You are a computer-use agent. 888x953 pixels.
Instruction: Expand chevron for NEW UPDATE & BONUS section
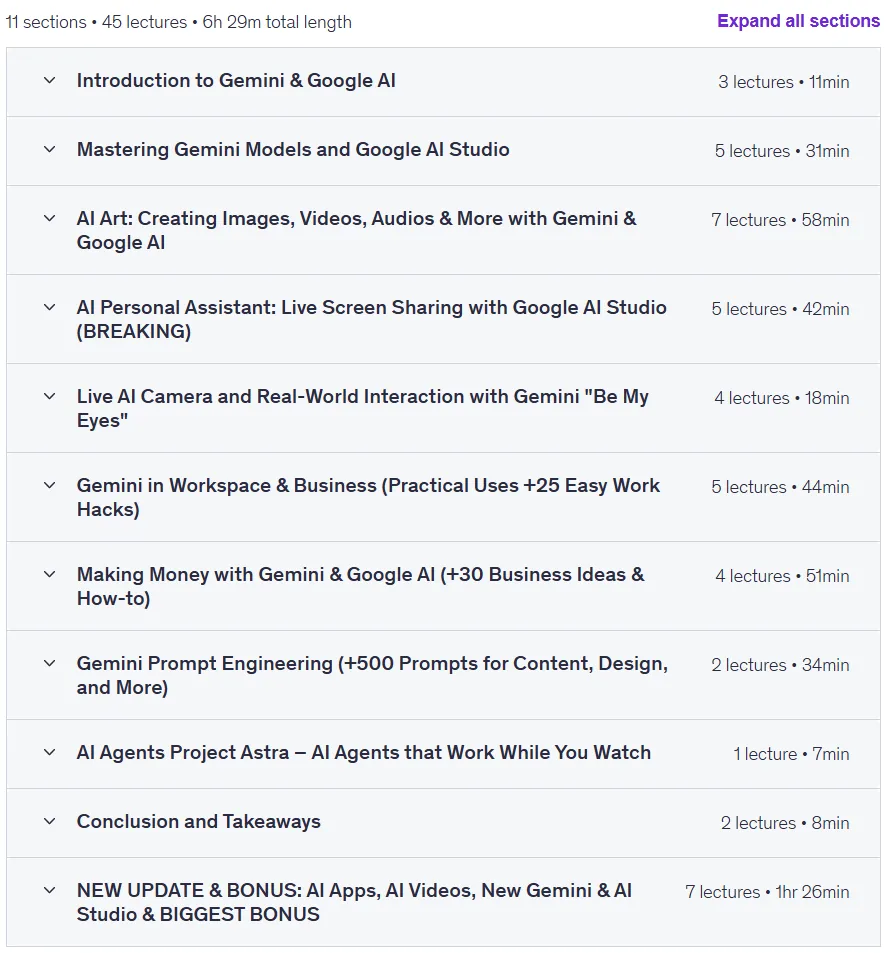pyautogui.click(x=50, y=890)
